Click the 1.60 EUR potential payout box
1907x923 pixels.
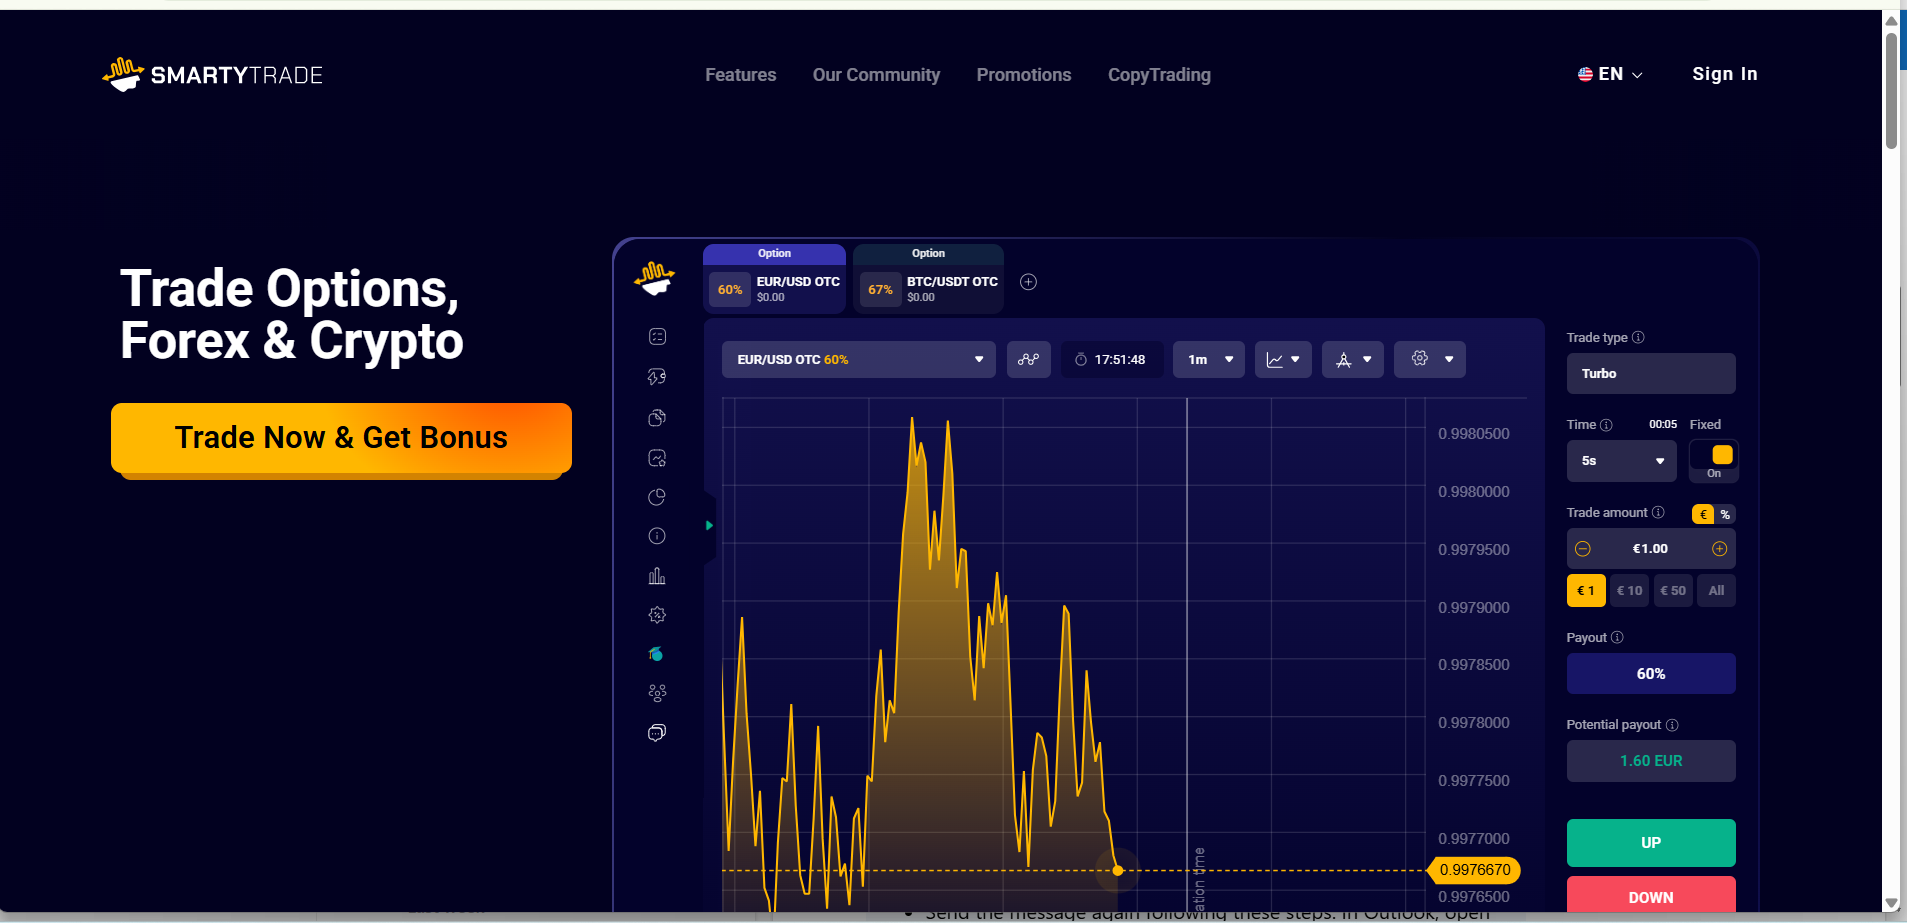click(1651, 761)
